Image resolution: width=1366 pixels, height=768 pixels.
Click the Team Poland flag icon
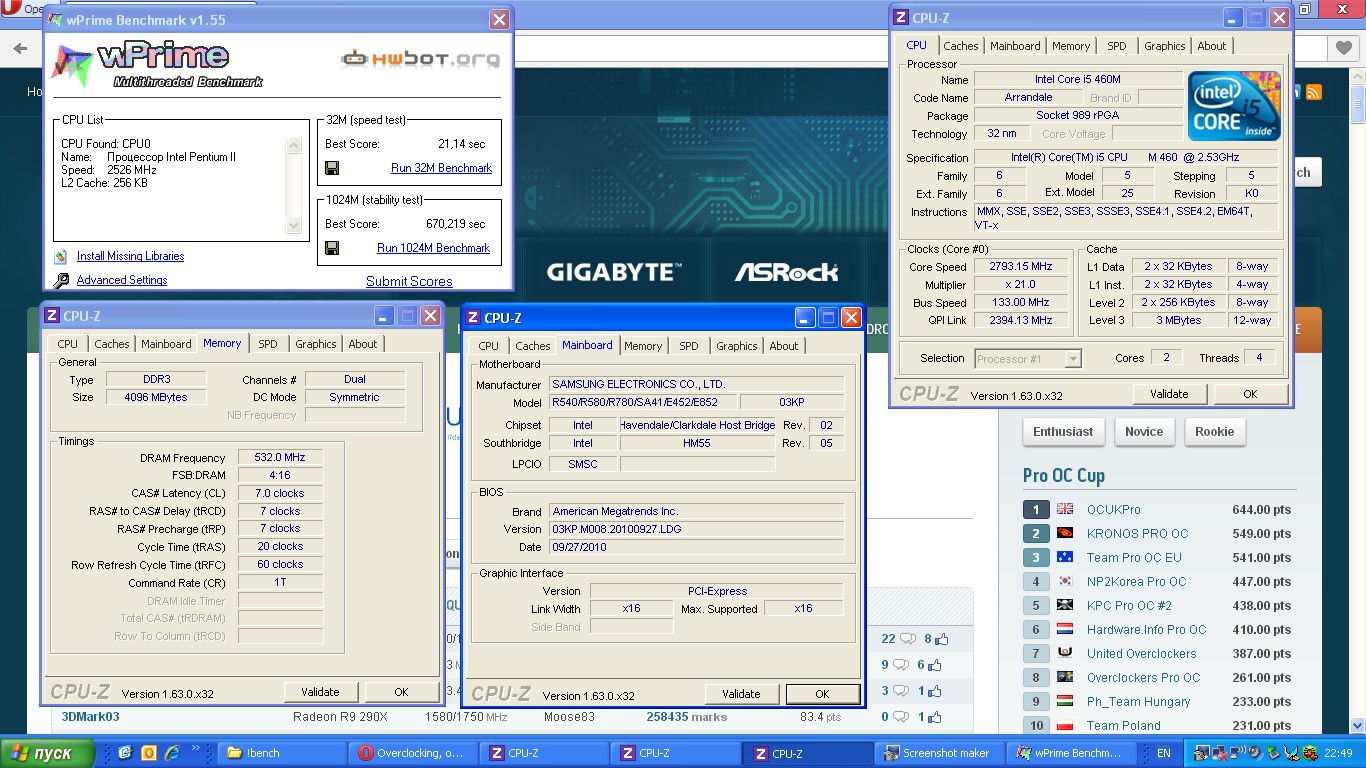coord(1065,725)
